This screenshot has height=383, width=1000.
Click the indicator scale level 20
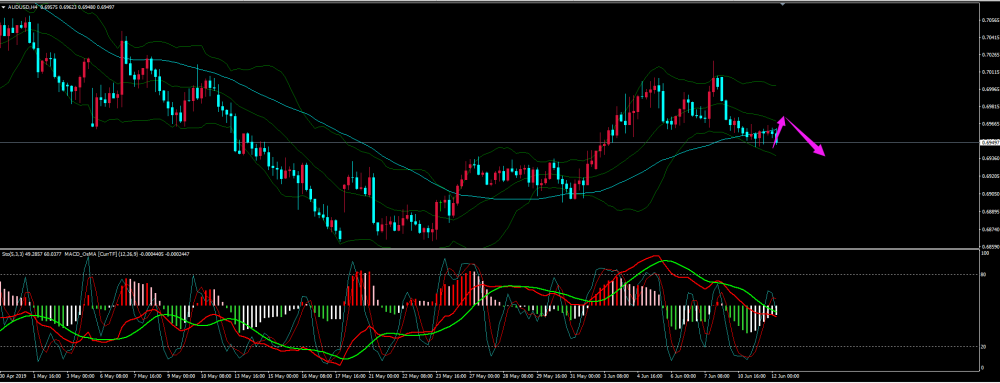(x=984, y=347)
